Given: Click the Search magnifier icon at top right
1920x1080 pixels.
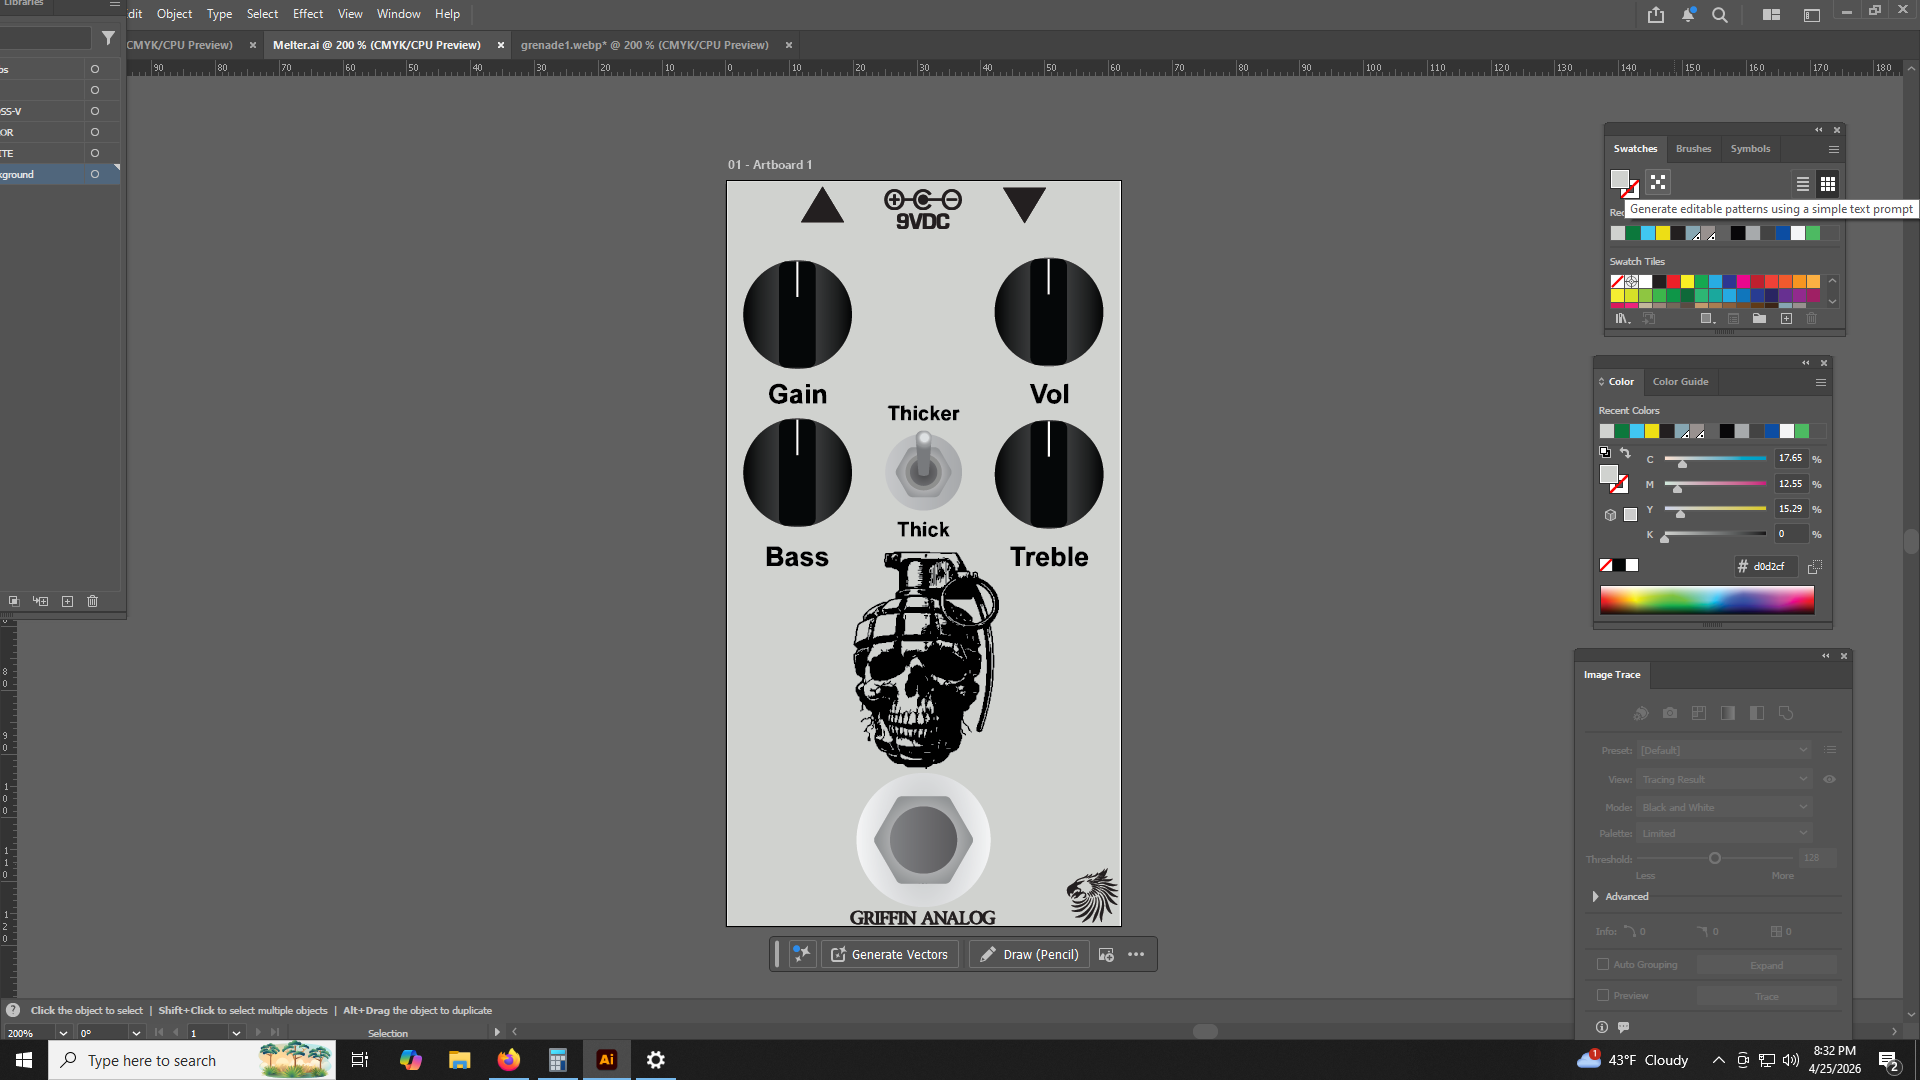Looking at the screenshot, I should coord(1720,15).
